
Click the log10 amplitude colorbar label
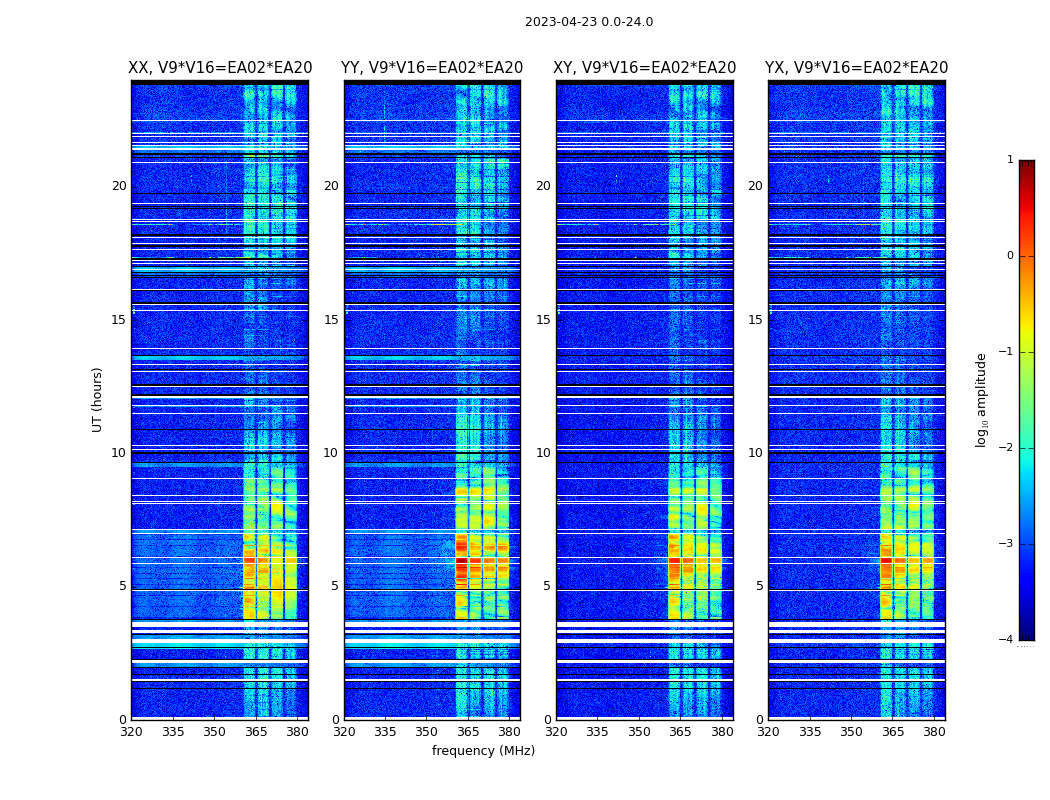coord(982,399)
